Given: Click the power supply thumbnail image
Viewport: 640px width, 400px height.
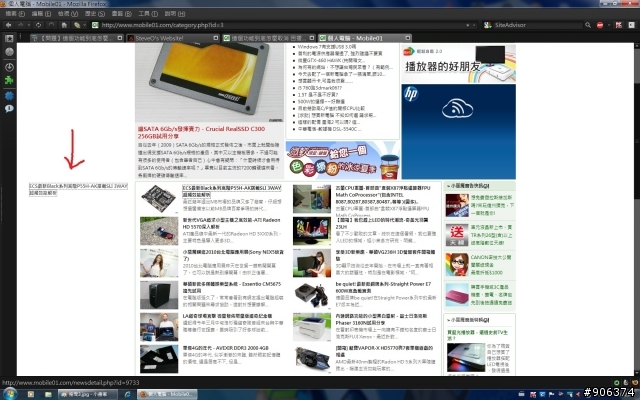Looking at the screenshot, I should (312, 295).
